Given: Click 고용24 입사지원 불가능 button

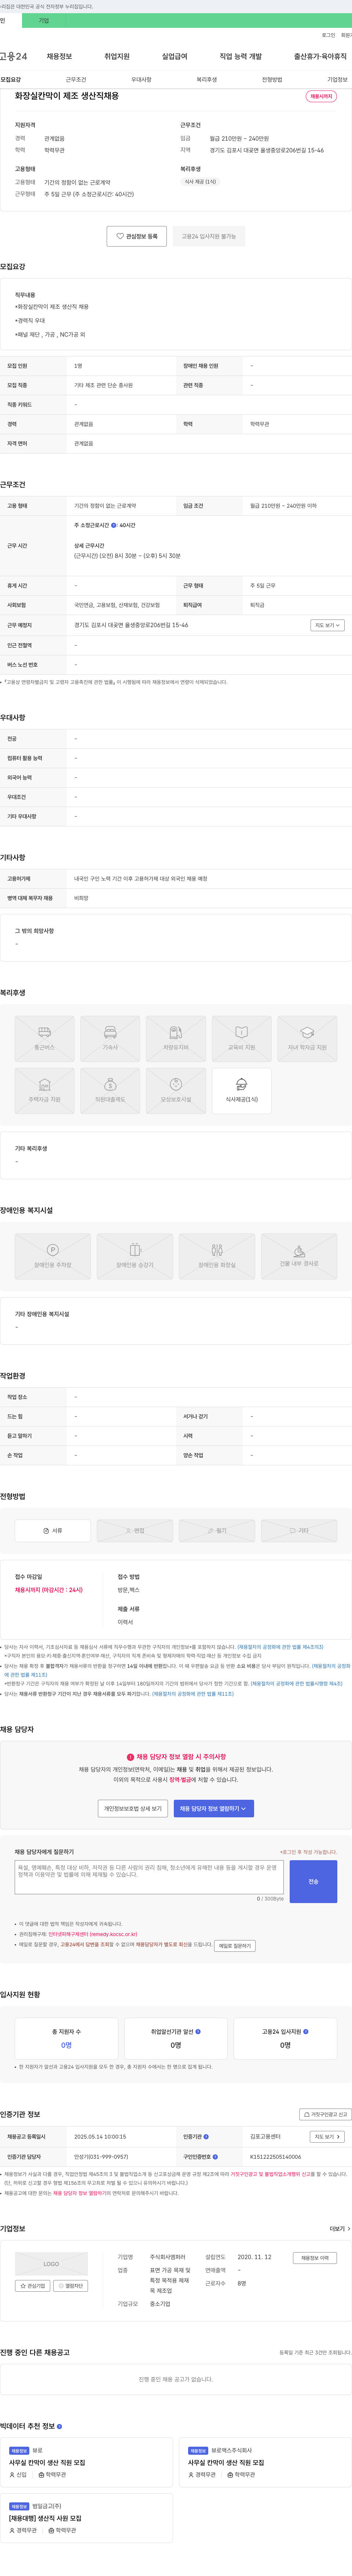Looking at the screenshot, I should [x=209, y=236].
